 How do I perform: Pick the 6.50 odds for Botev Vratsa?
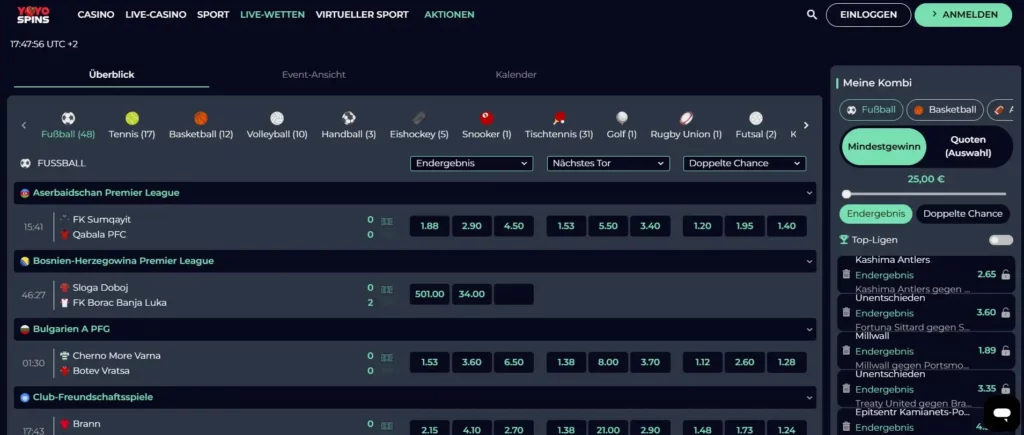point(513,362)
